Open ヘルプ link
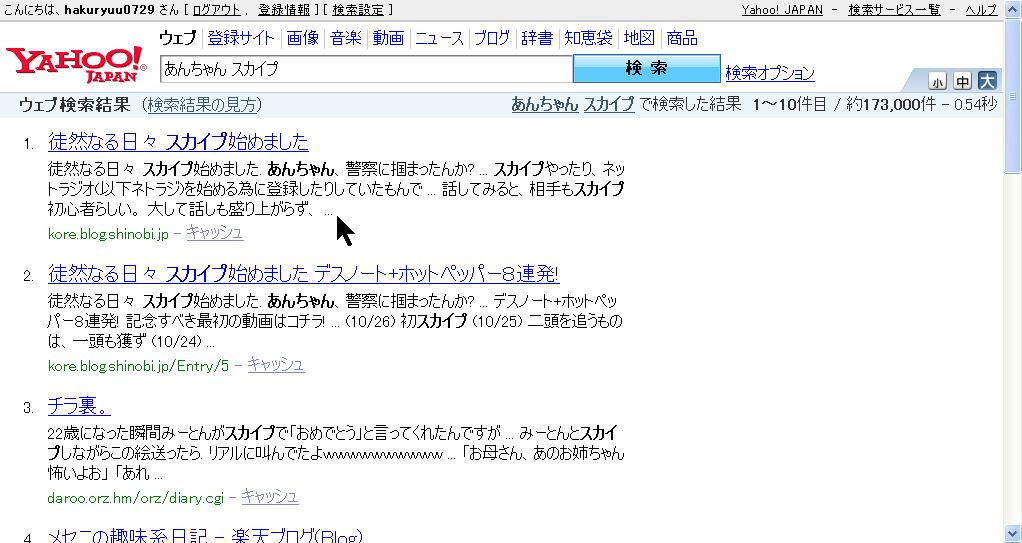The height and width of the screenshot is (543, 1022). [x=981, y=10]
